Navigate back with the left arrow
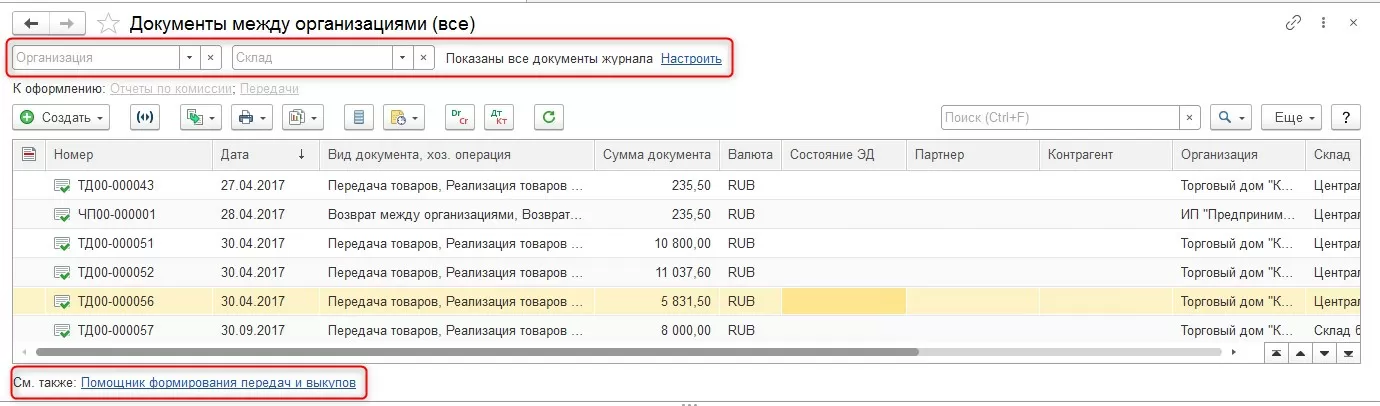 click(30, 23)
